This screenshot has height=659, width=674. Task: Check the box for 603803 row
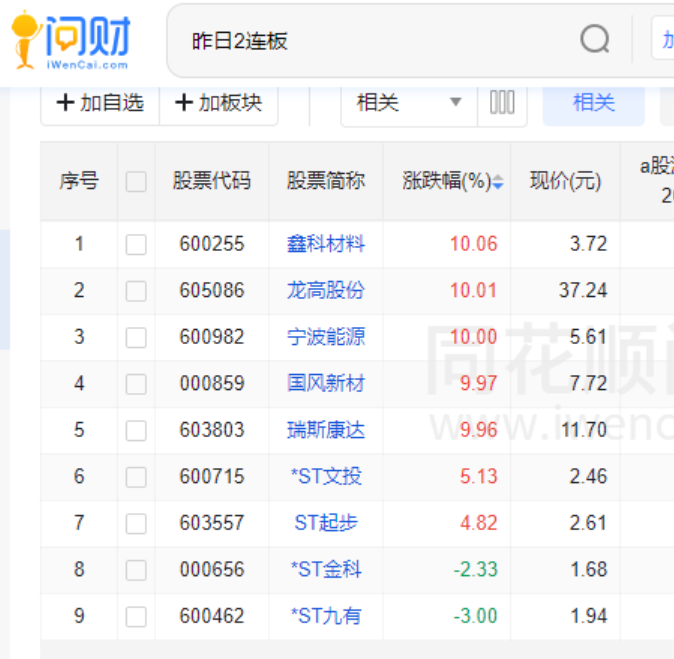[136, 430]
